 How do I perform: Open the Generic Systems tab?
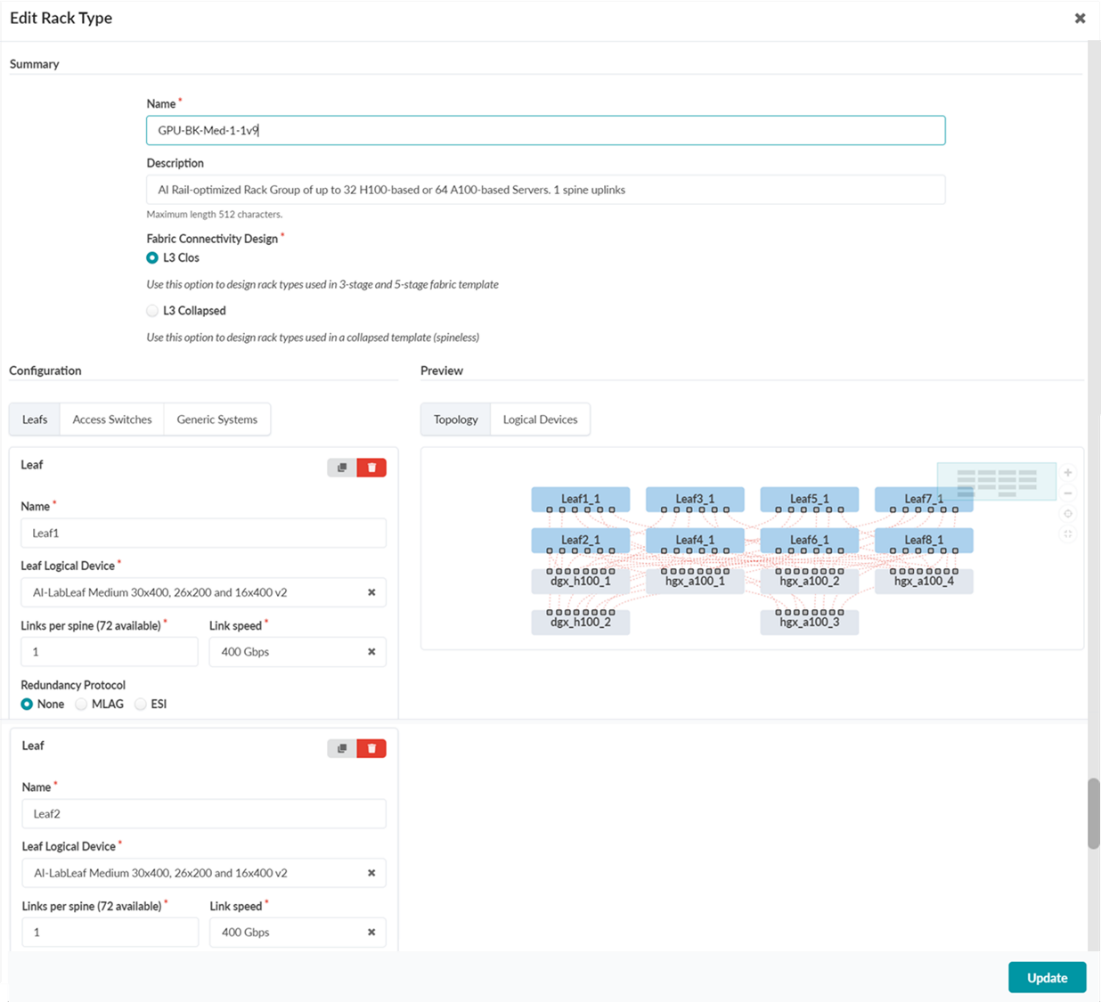pyautogui.click(x=217, y=420)
